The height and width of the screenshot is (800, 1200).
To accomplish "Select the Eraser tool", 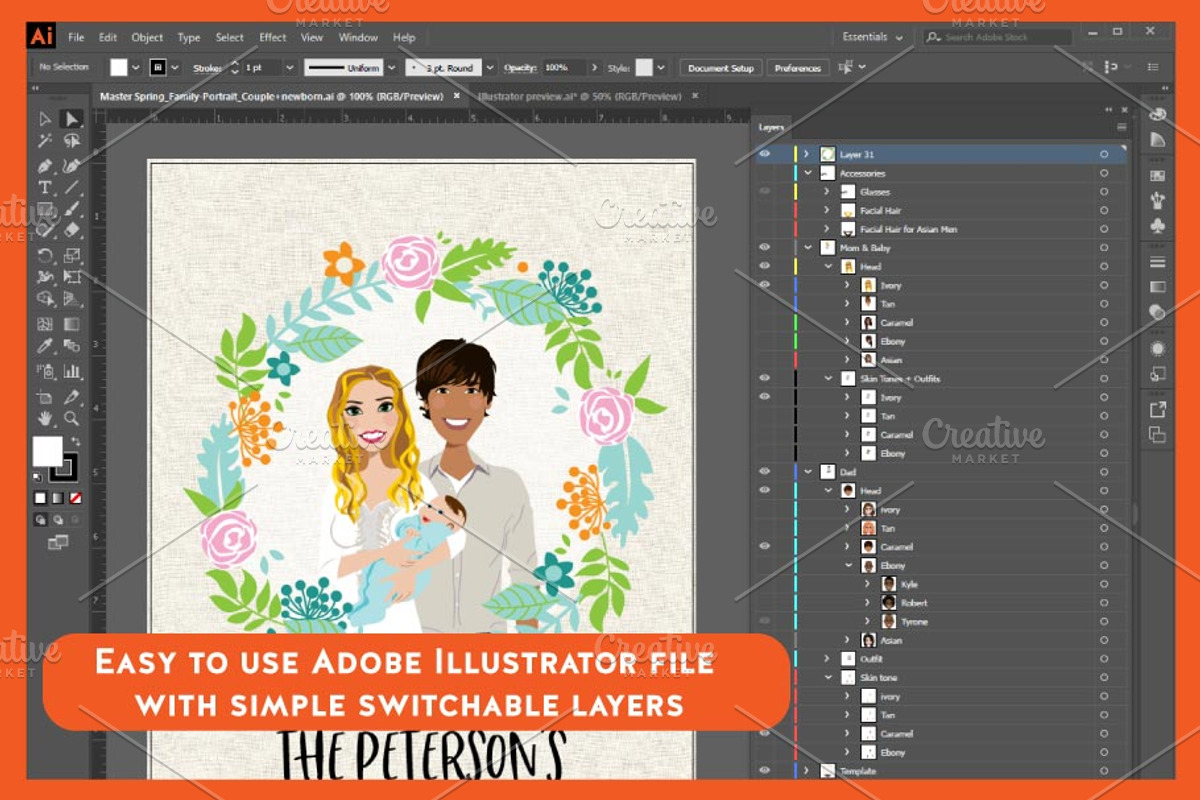I will (71, 231).
